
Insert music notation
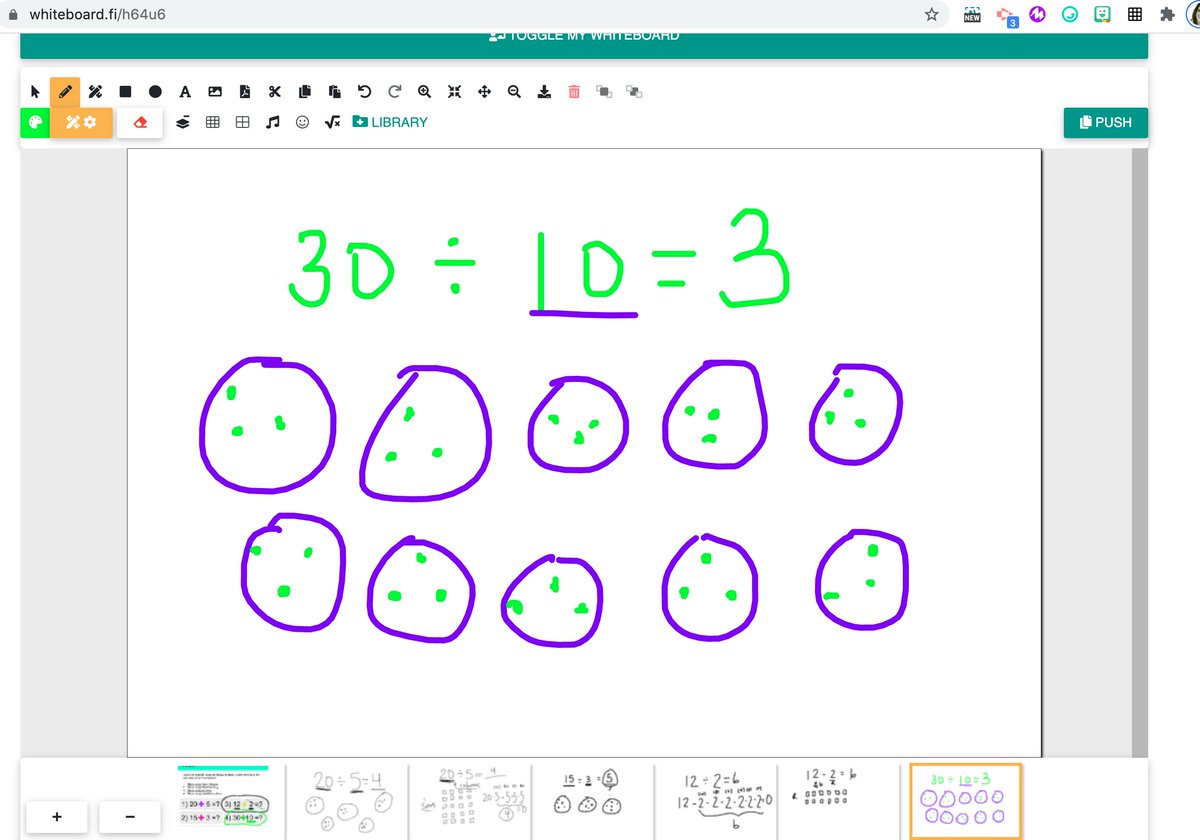click(272, 122)
